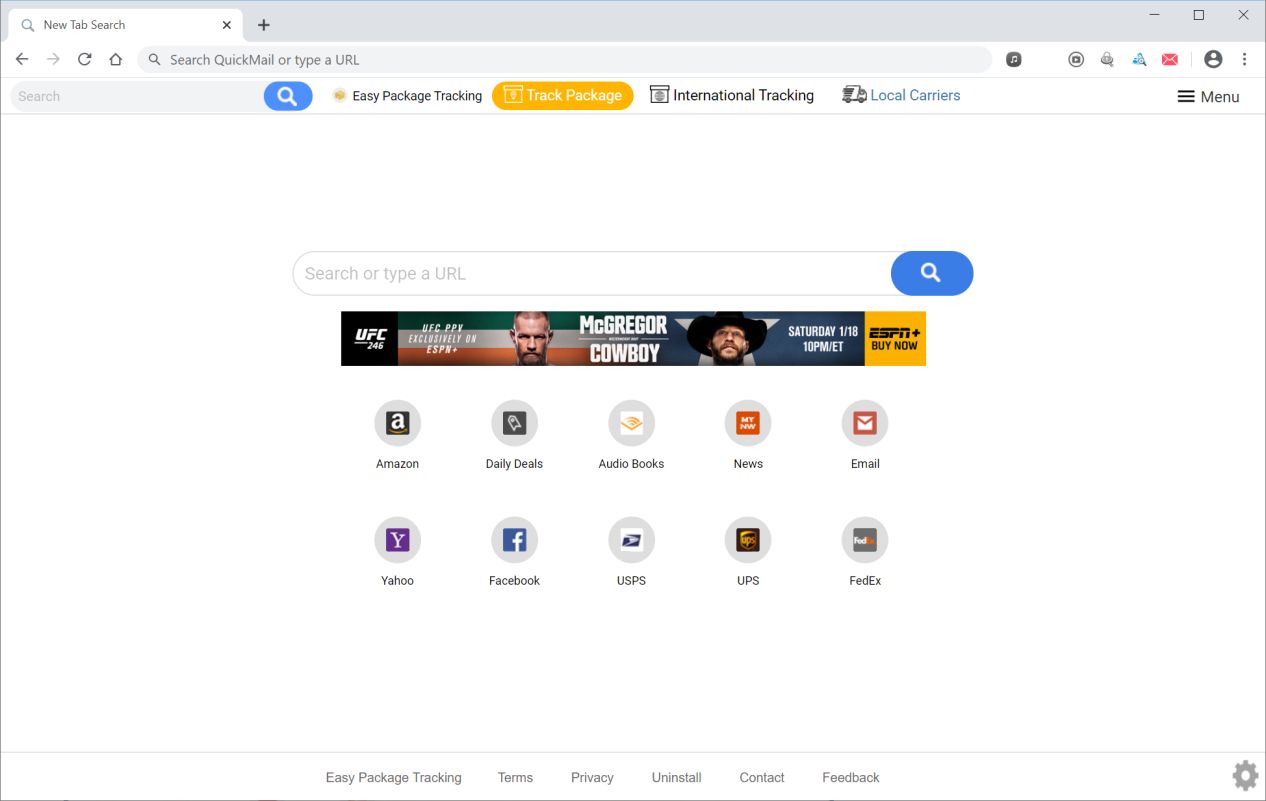
Task: Open the Daily Deals shortcut
Action: [x=514, y=424]
